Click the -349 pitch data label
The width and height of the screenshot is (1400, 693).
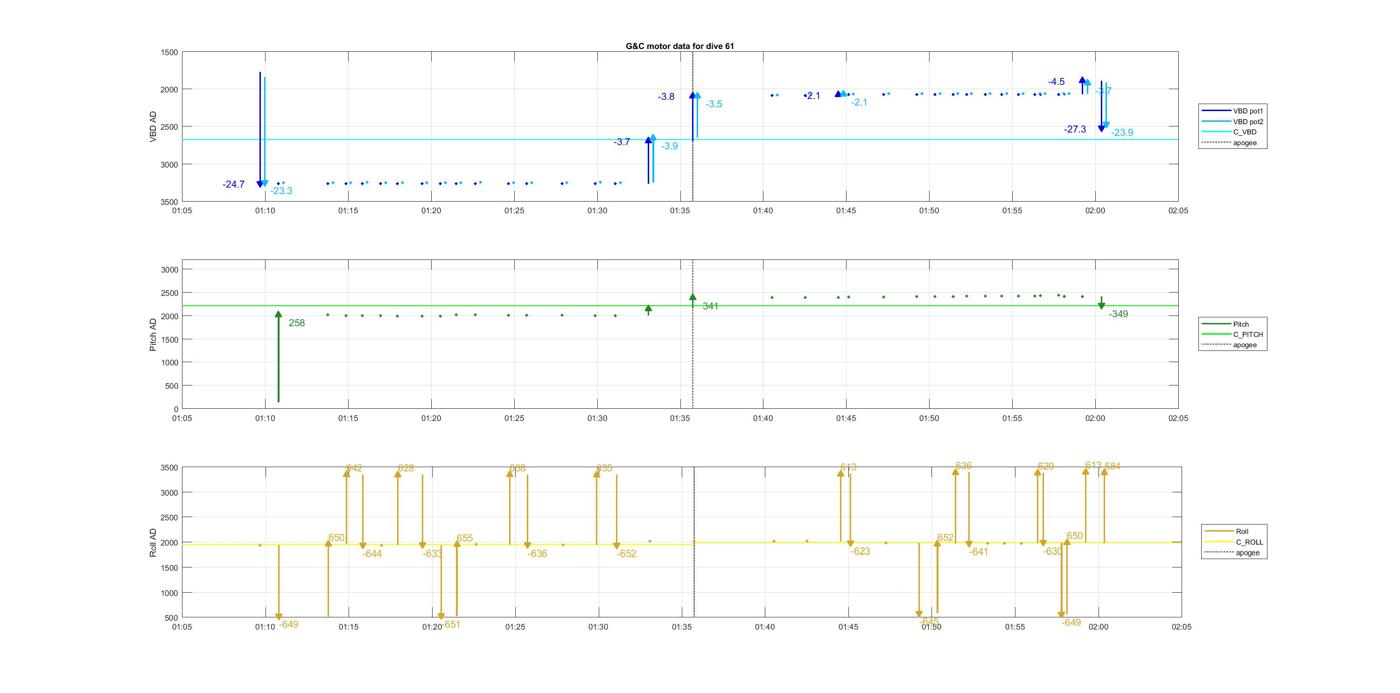(1118, 315)
